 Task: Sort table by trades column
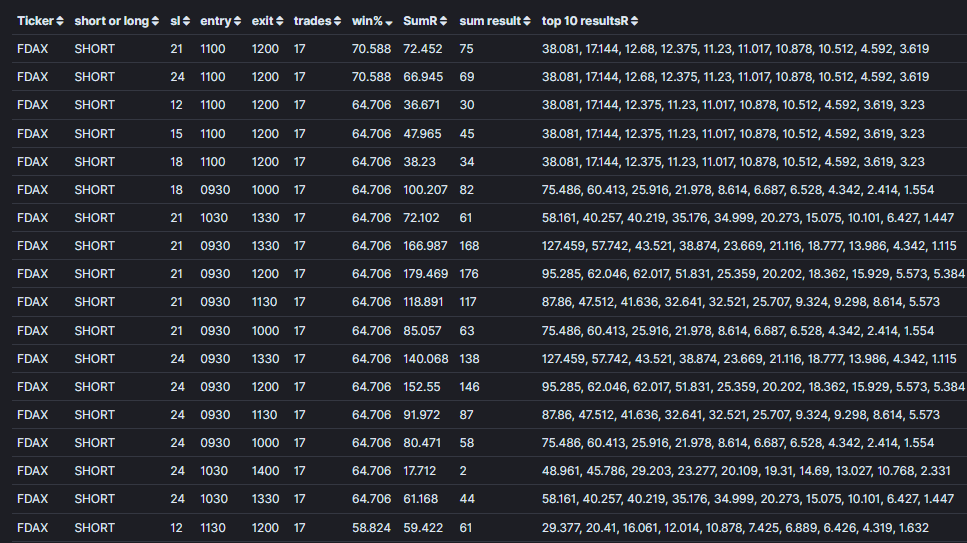317,21
